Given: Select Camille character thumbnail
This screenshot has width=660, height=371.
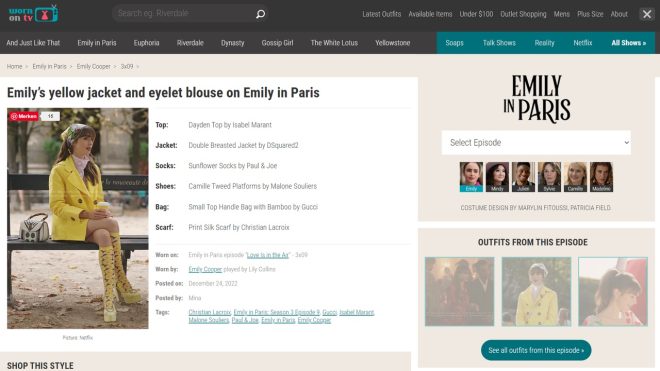Looking at the screenshot, I should click(575, 177).
